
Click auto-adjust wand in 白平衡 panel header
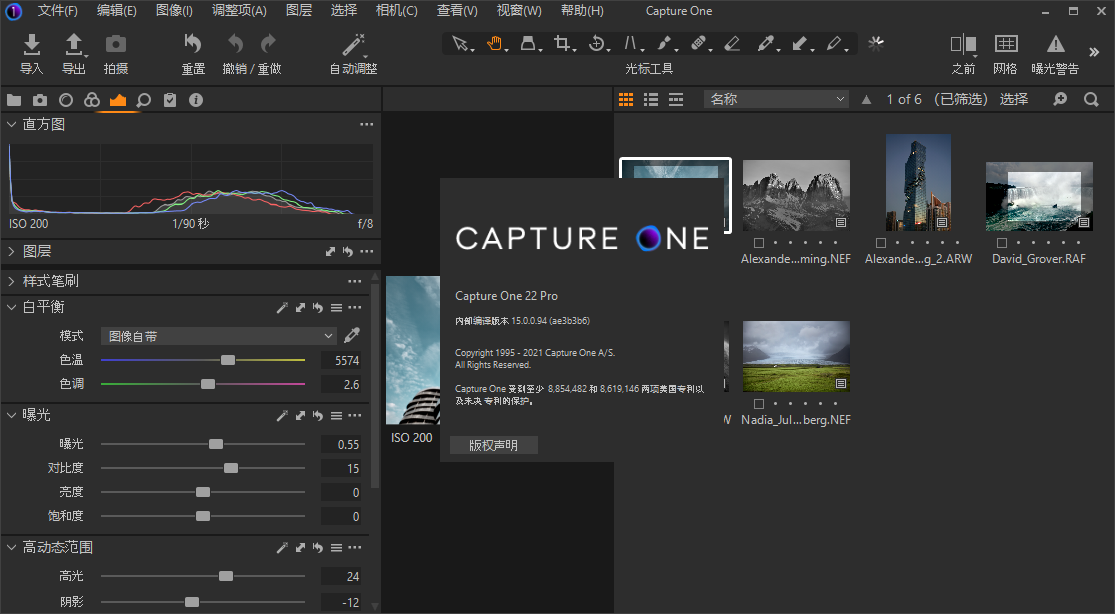click(282, 307)
